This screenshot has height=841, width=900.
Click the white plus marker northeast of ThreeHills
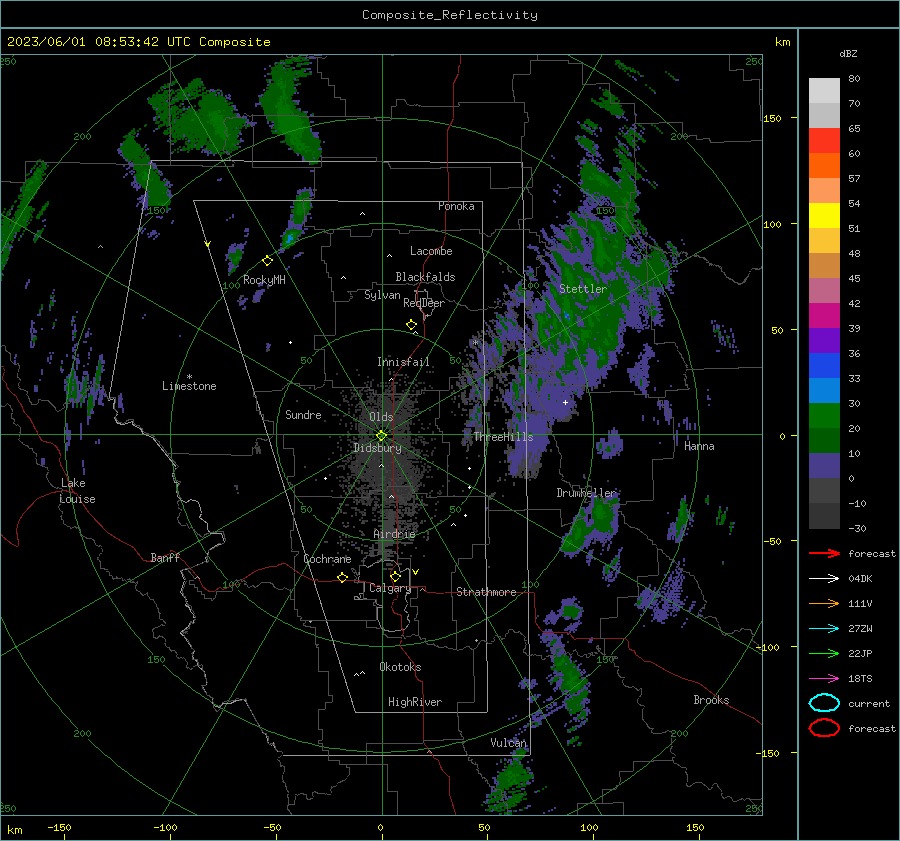pos(565,402)
